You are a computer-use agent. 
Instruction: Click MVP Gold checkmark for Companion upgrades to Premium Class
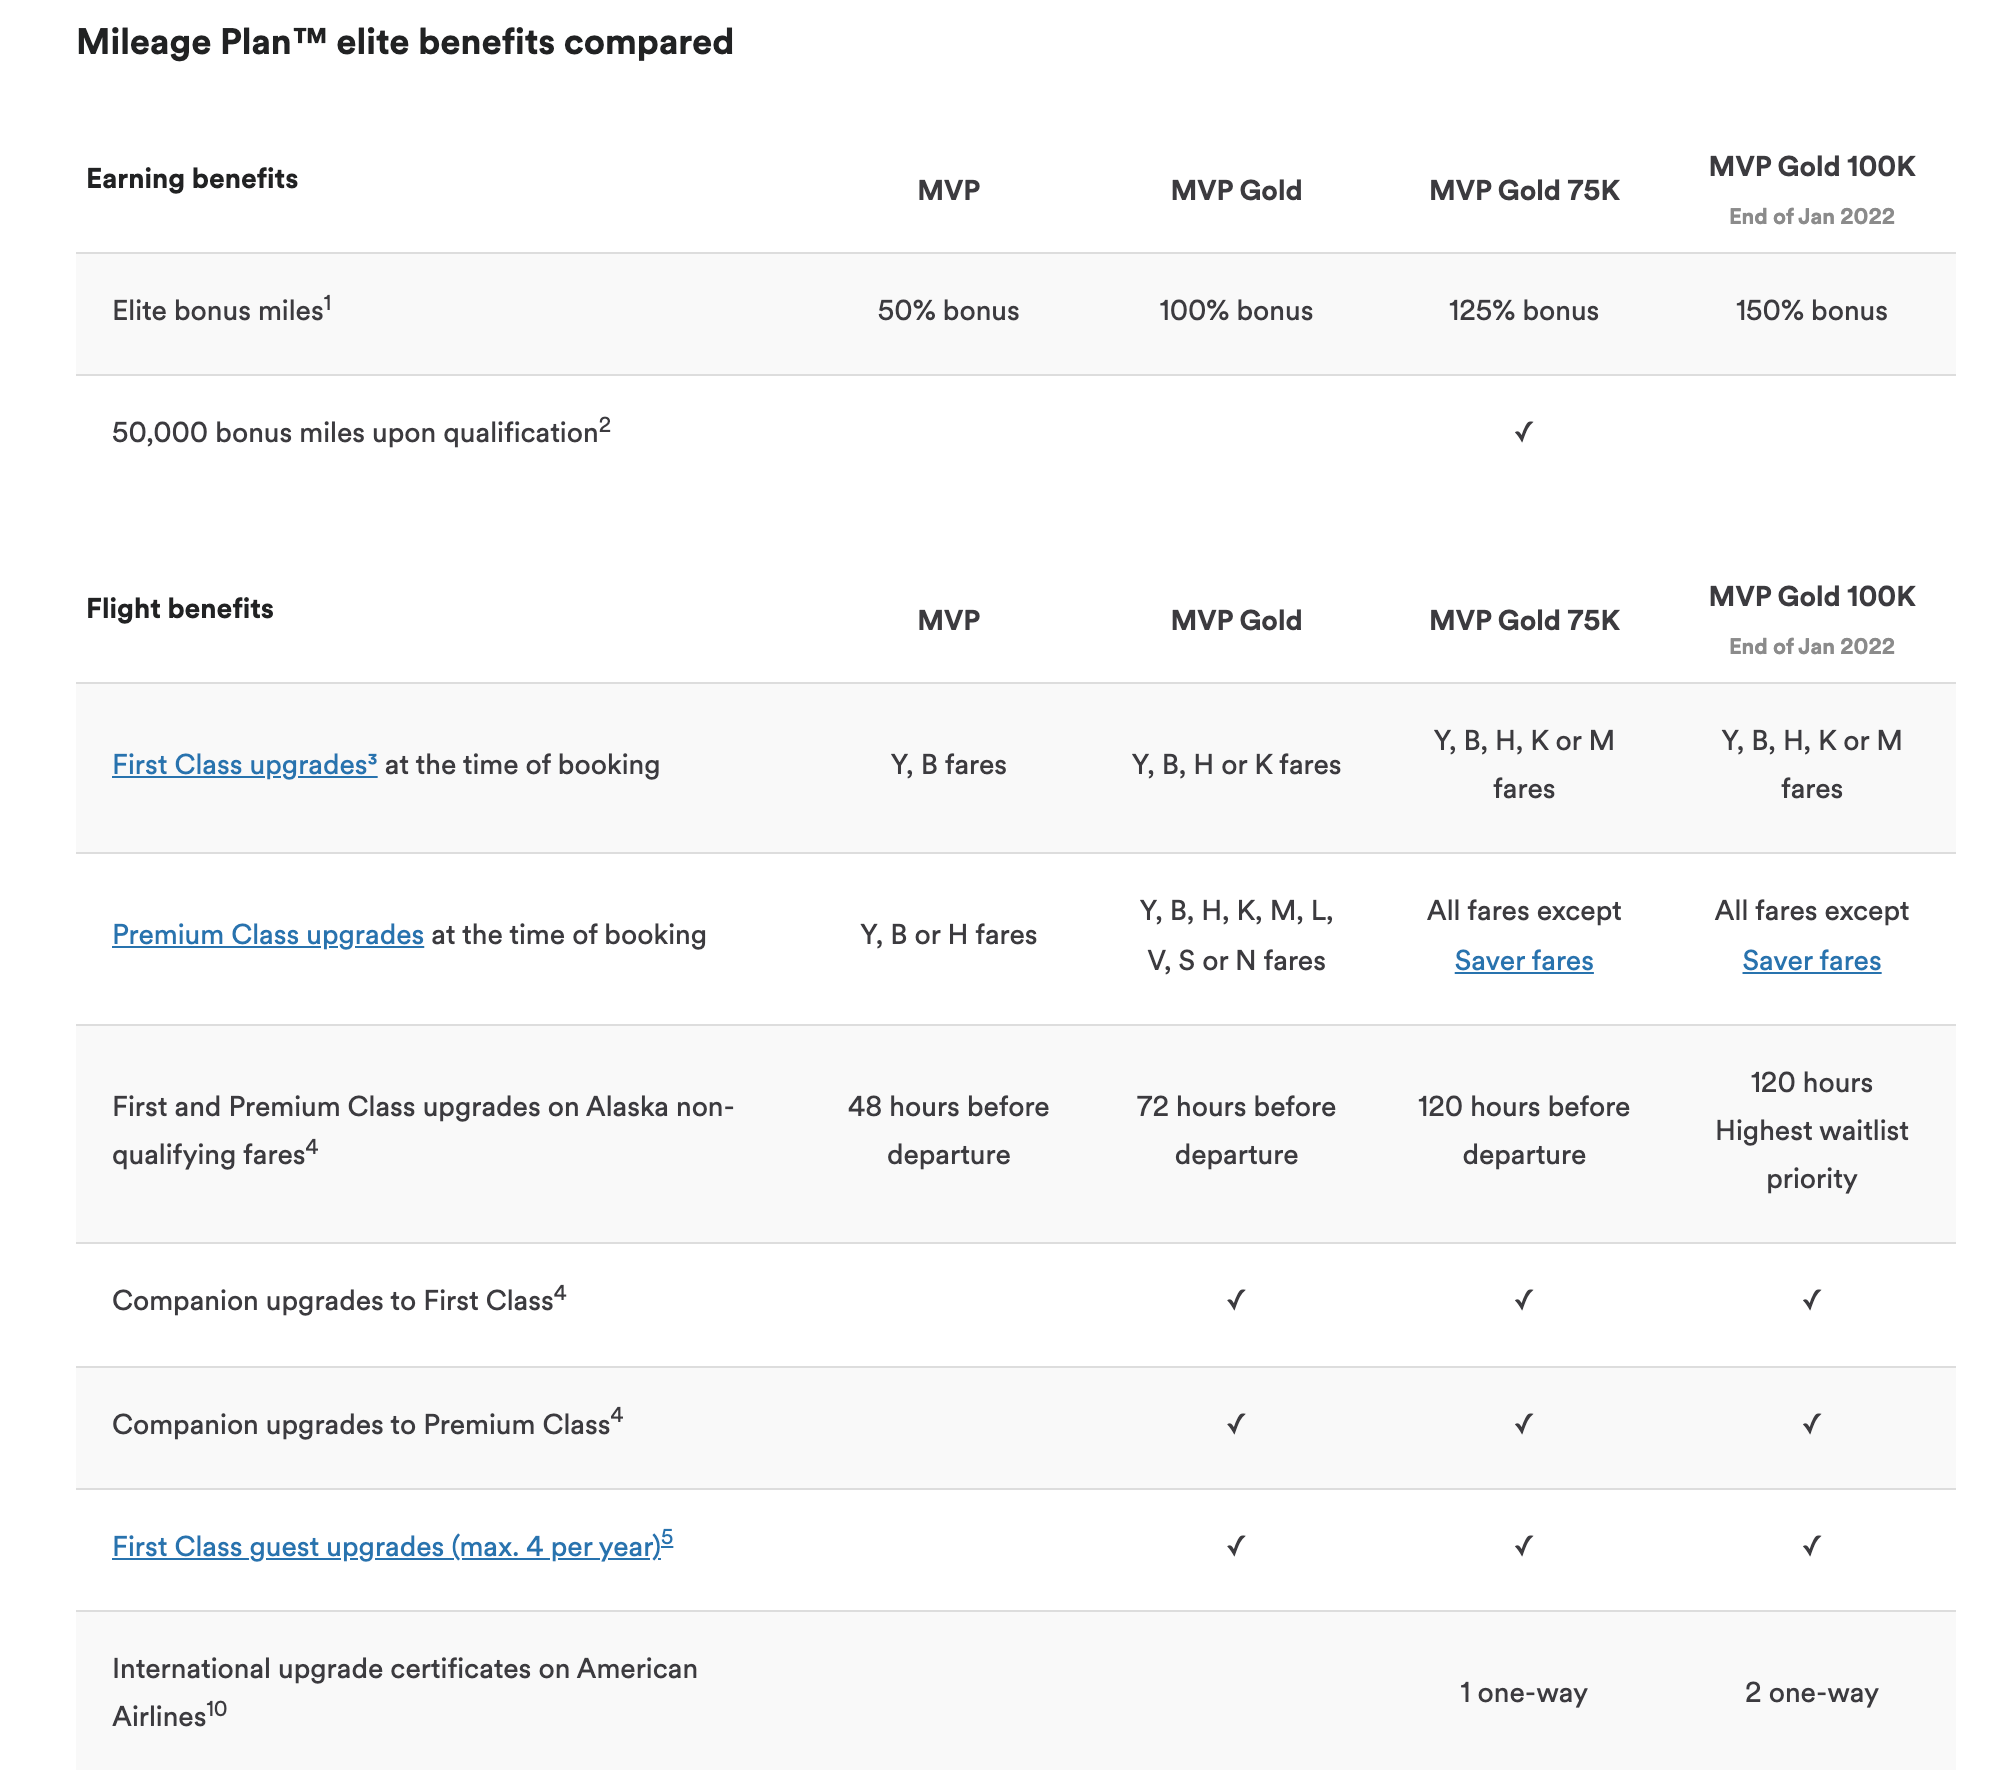pyautogui.click(x=1236, y=1423)
